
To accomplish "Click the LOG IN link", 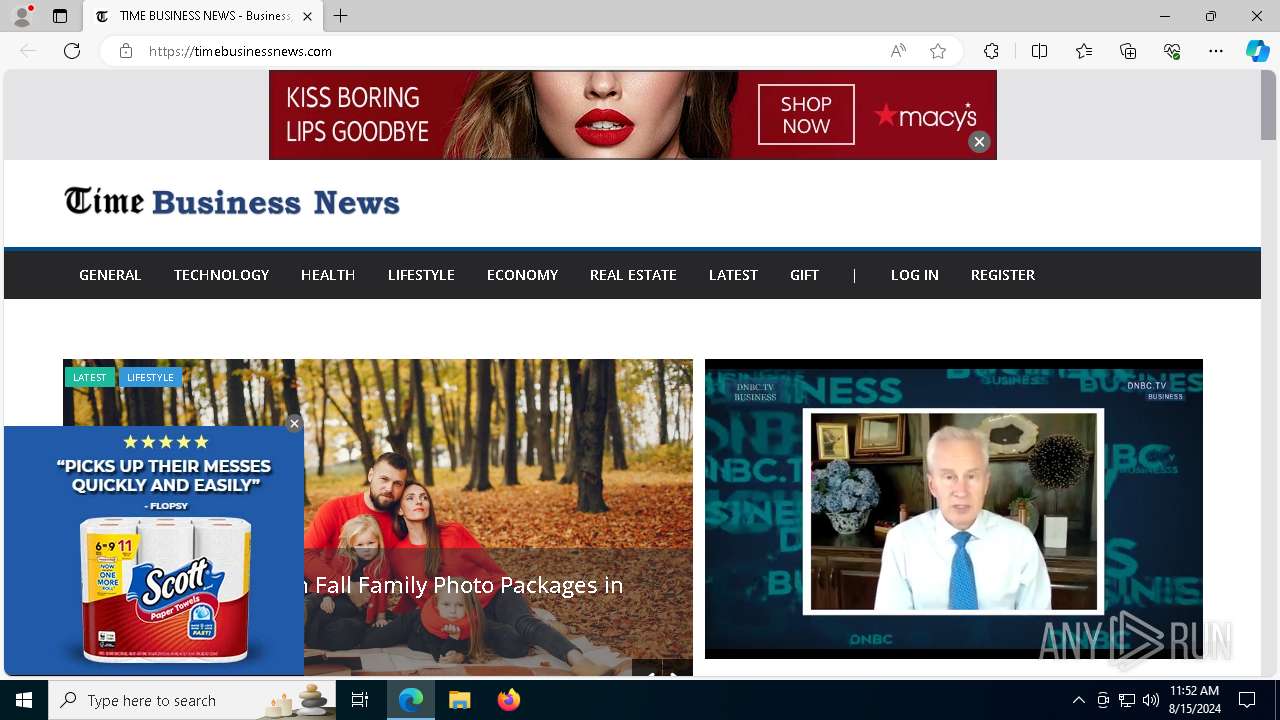I will tap(915, 275).
